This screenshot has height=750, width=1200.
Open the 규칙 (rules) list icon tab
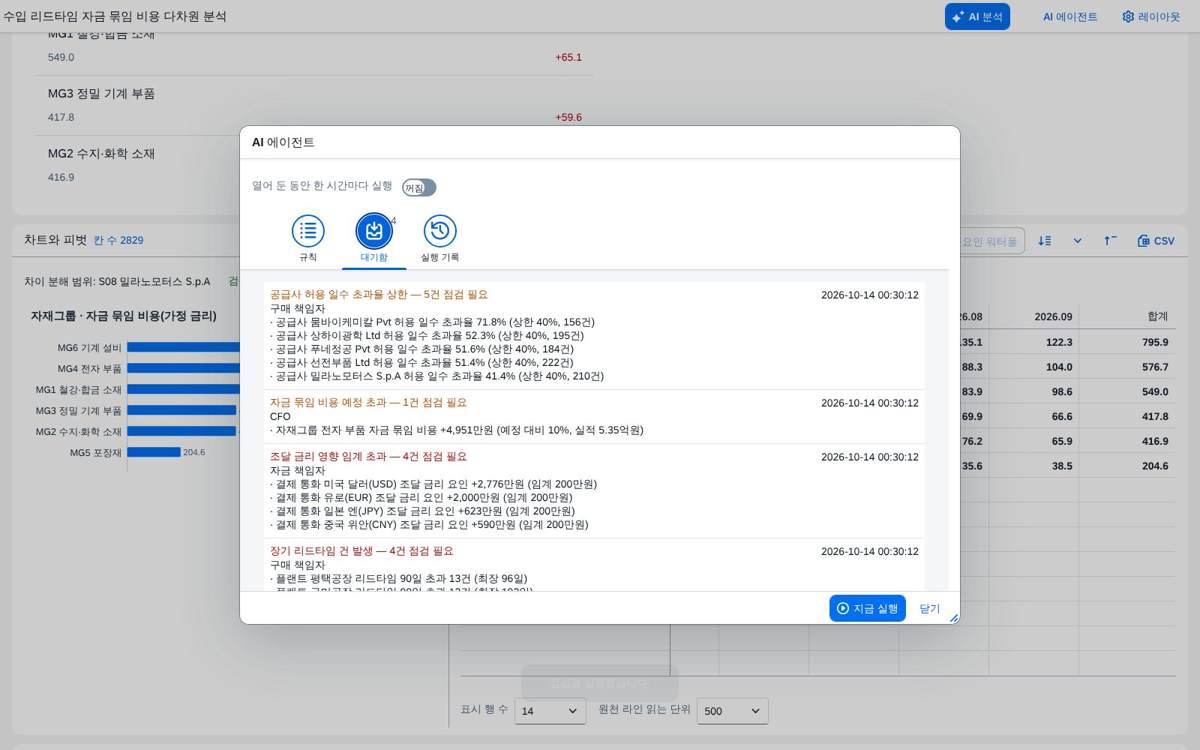[x=308, y=239]
